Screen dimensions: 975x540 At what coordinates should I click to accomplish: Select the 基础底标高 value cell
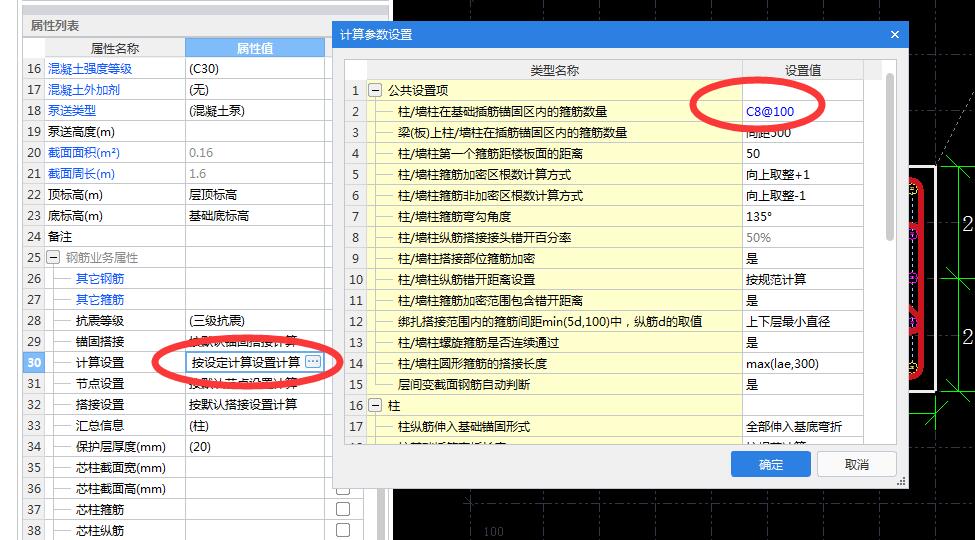pyautogui.click(x=255, y=216)
